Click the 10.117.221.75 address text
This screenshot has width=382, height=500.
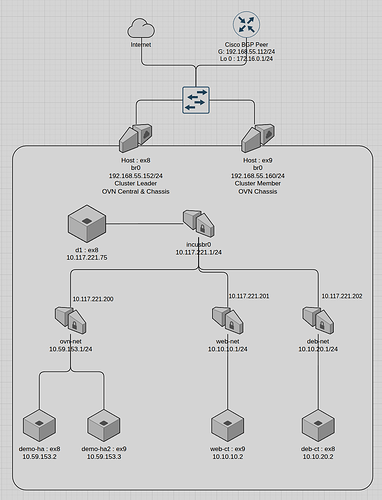(87, 258)
